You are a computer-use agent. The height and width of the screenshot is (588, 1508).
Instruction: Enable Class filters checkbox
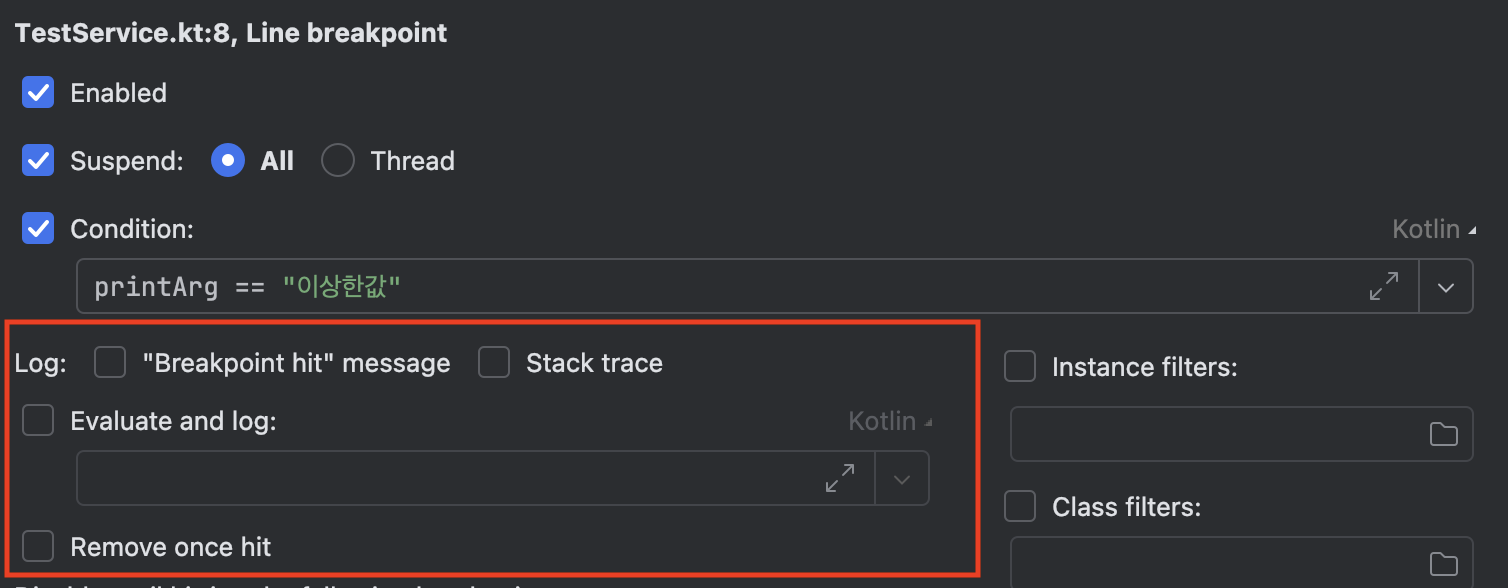(1020, 507)
